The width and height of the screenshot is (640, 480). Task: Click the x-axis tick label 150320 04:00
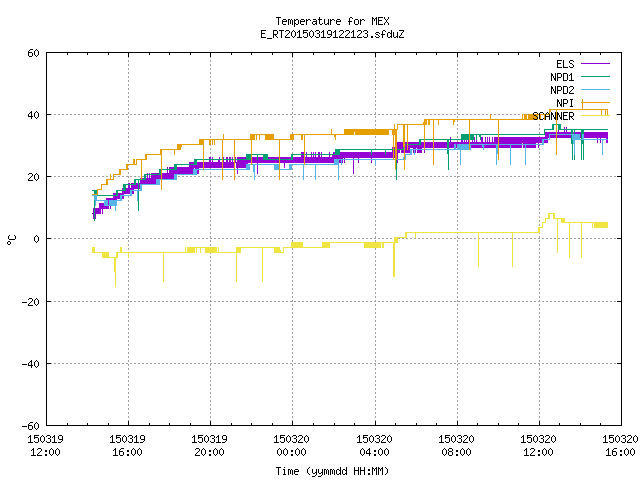coord(374,446)
